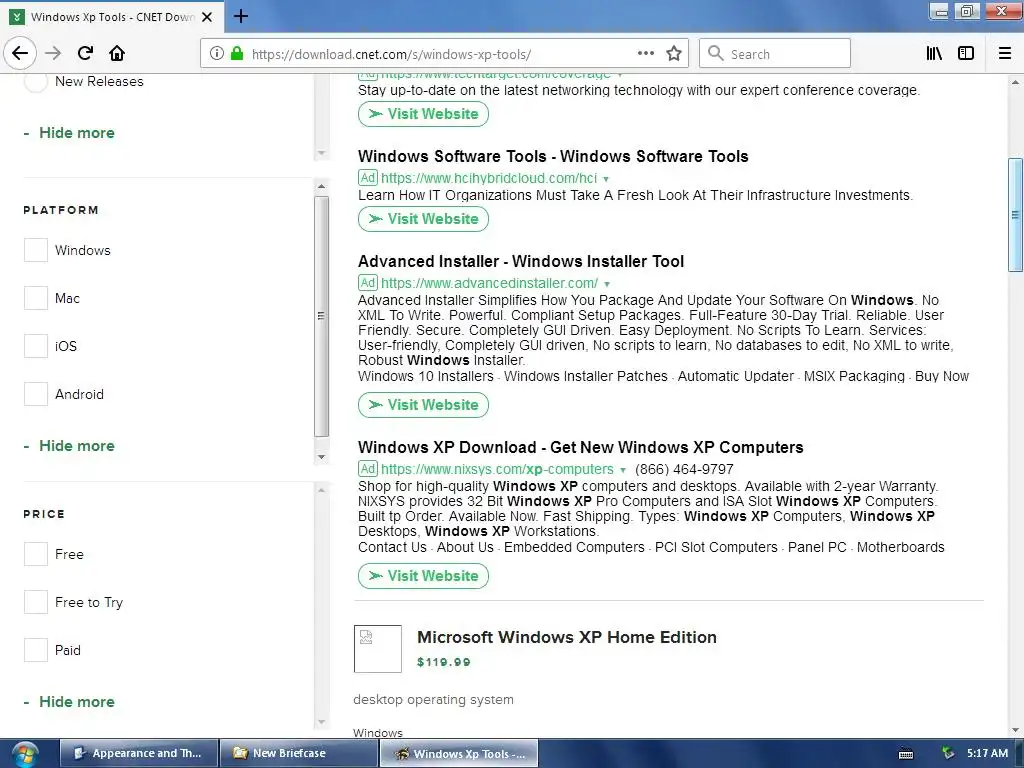
Task: Click Visit Website under techtarget ad
Action: click(x=423, y=114)
